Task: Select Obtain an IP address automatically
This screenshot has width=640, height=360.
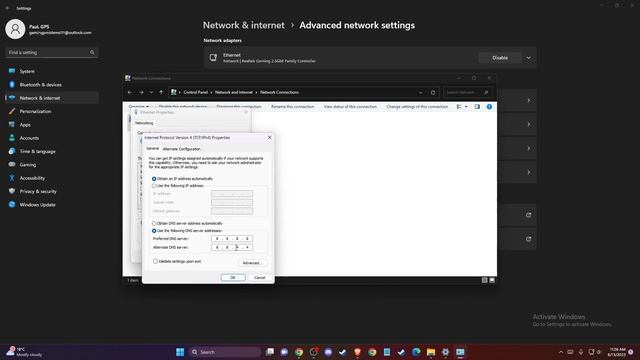Action: (x=154, y=179)
